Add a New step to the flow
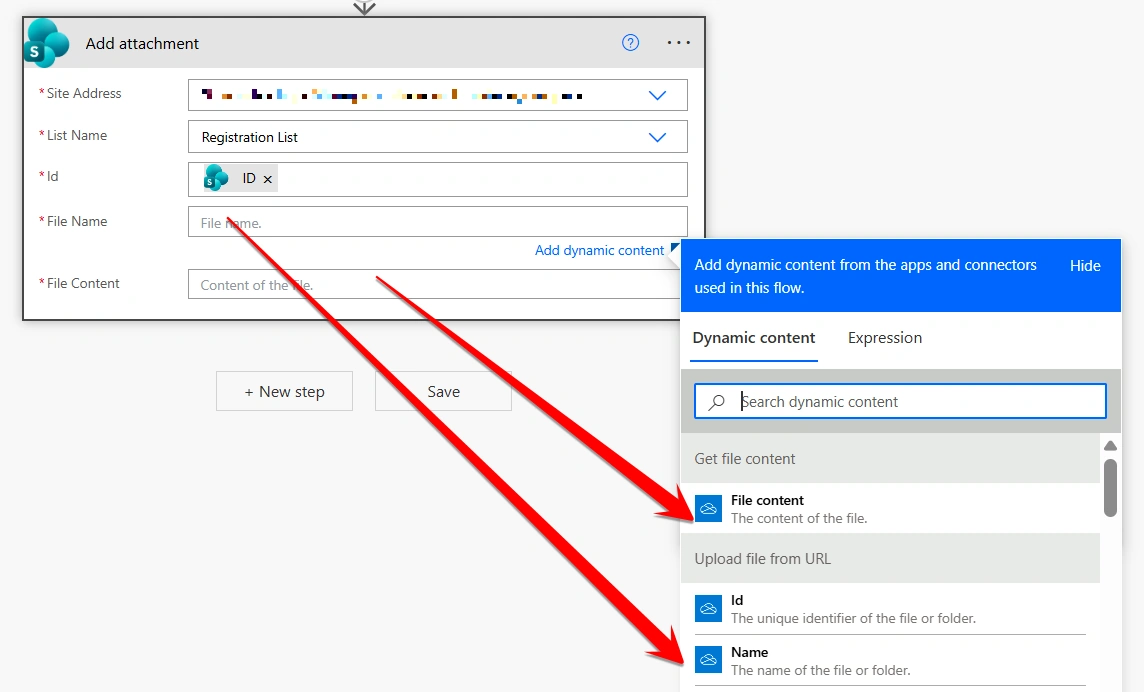The width and height of the screenshot is (1144, 692). 285,391
